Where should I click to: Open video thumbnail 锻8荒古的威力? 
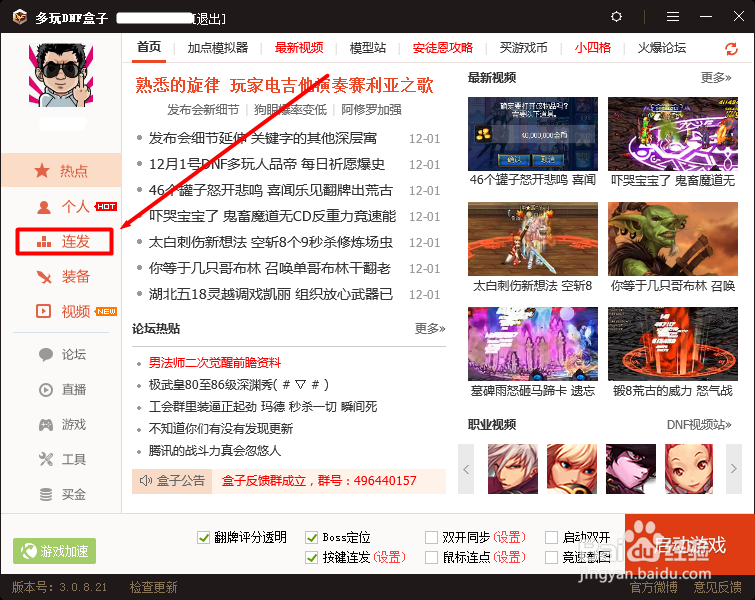click(673, 344)
